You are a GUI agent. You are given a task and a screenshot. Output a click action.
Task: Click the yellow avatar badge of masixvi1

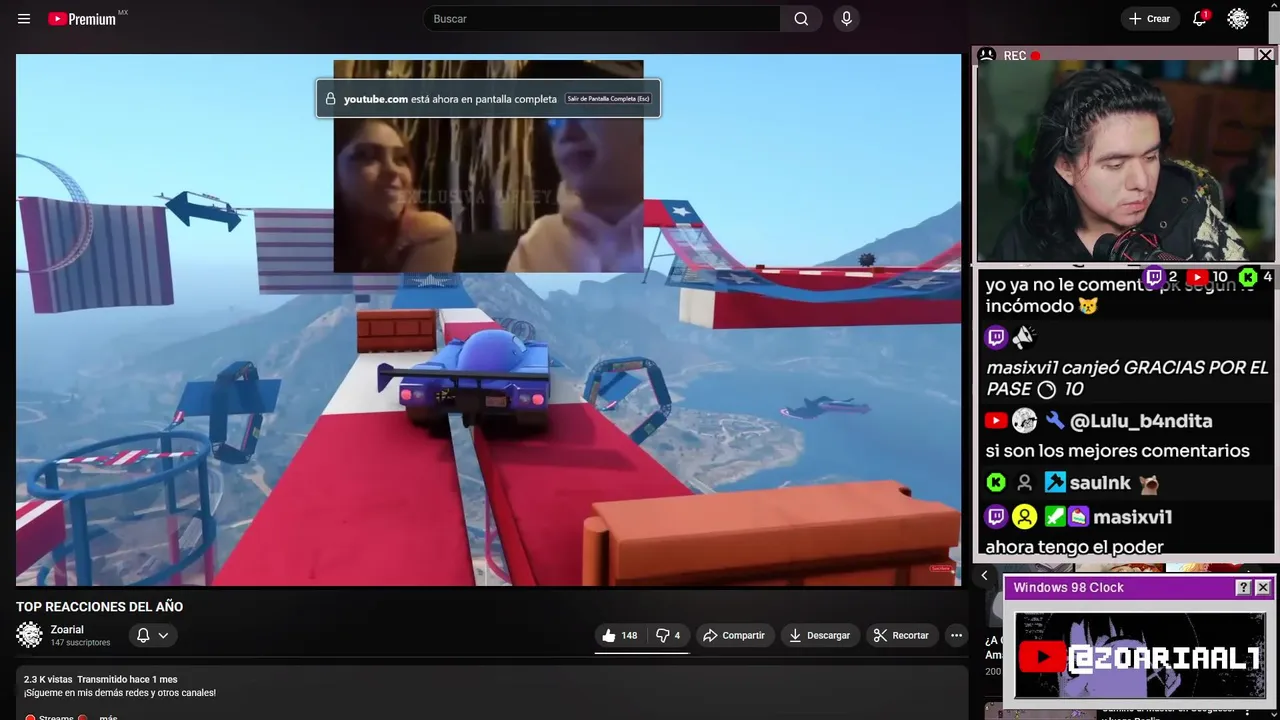pos(1024,517)
